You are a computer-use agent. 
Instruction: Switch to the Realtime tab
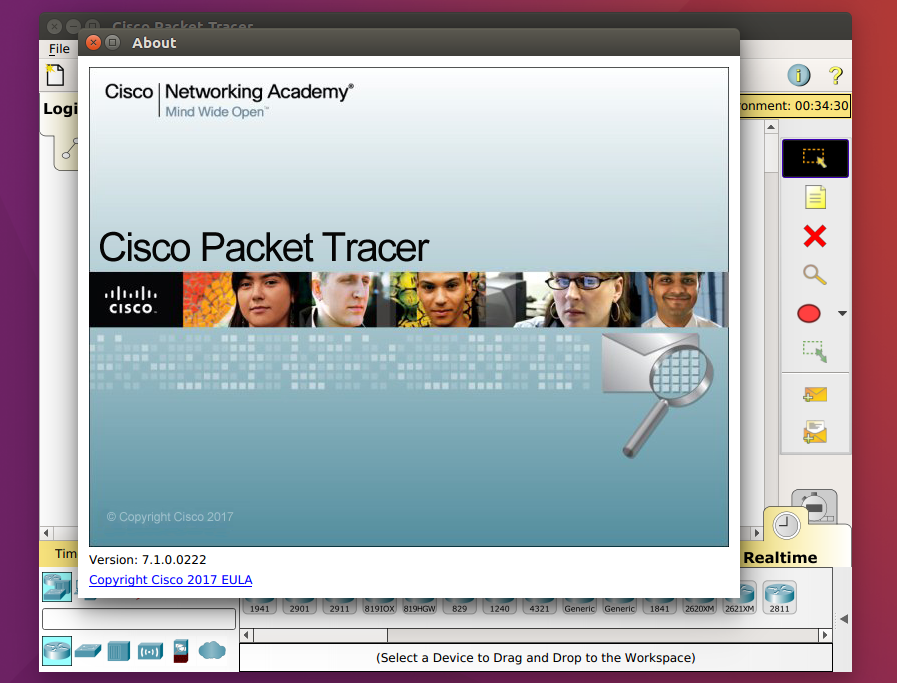pos(780,557)
